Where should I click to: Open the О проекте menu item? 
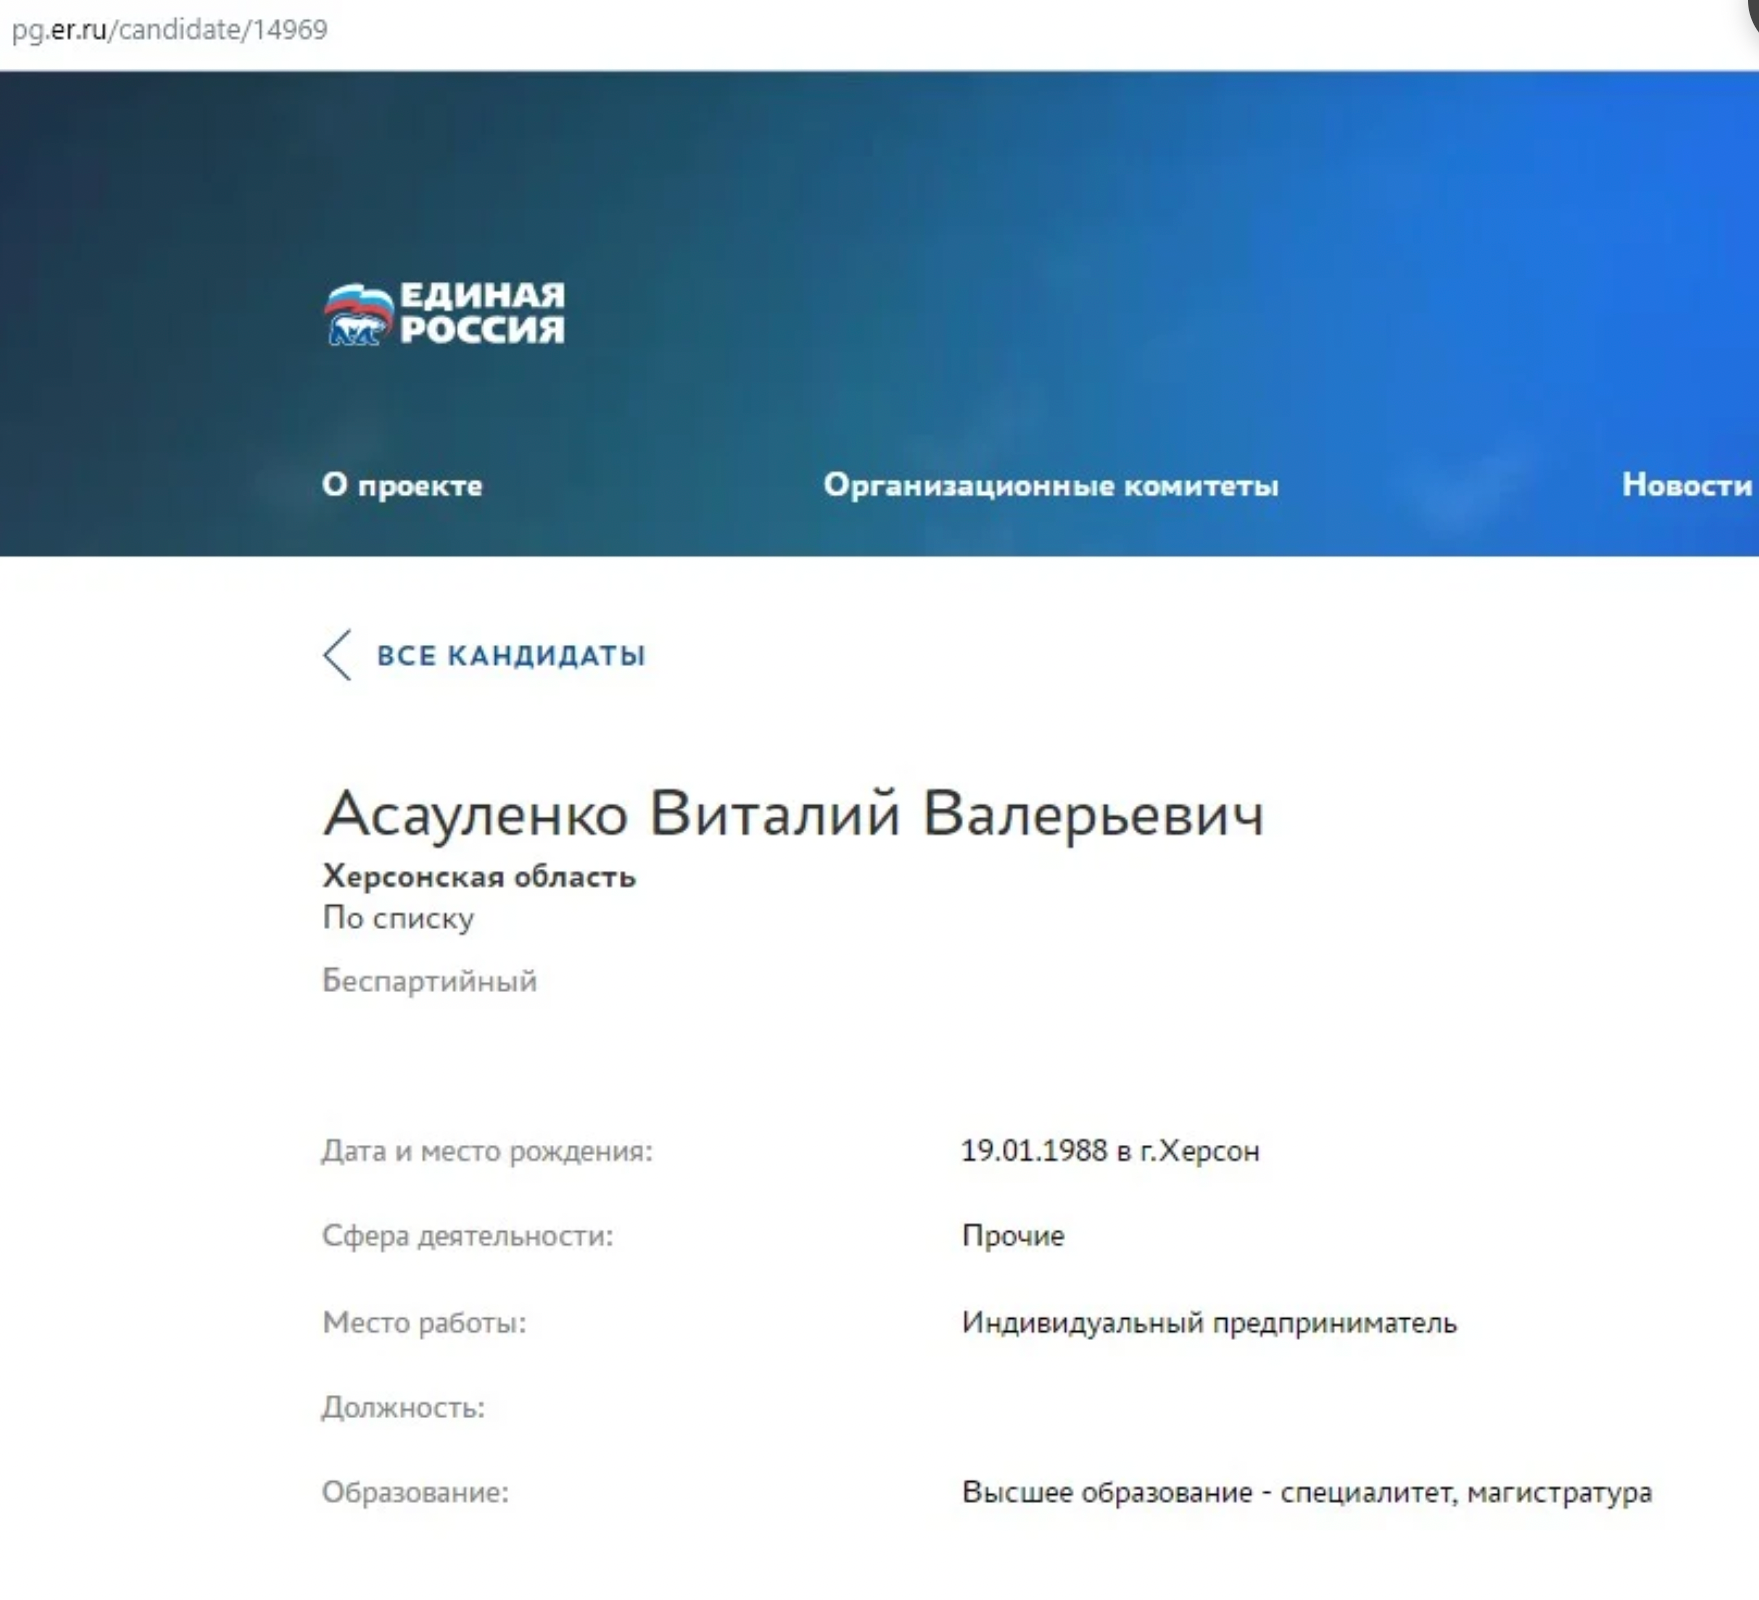(402, 485)
